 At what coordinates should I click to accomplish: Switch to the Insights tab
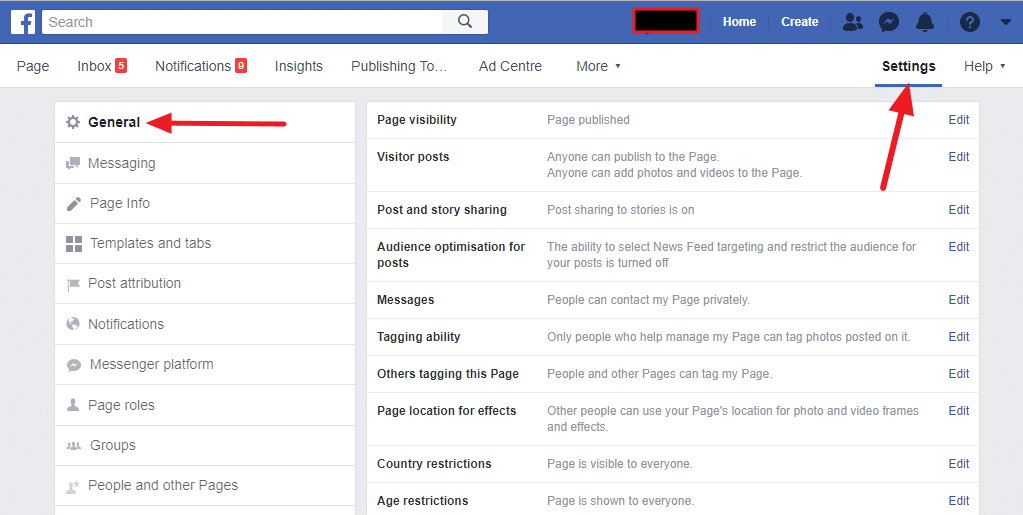pyautogui.click(x=299, y=66)
